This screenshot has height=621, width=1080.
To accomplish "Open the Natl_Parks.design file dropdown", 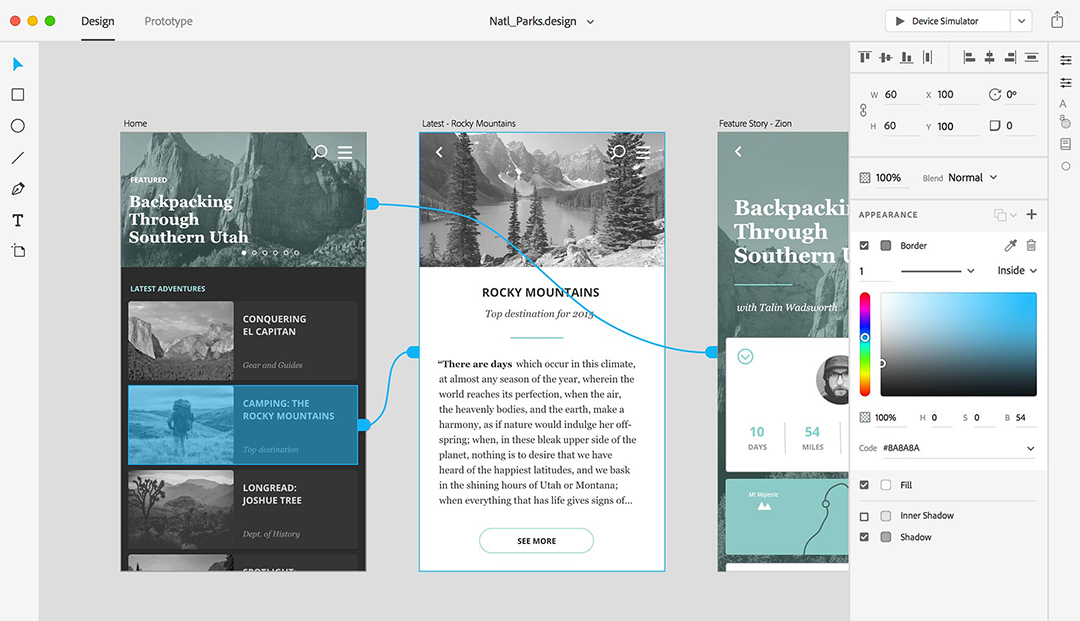I will [590, 21].
